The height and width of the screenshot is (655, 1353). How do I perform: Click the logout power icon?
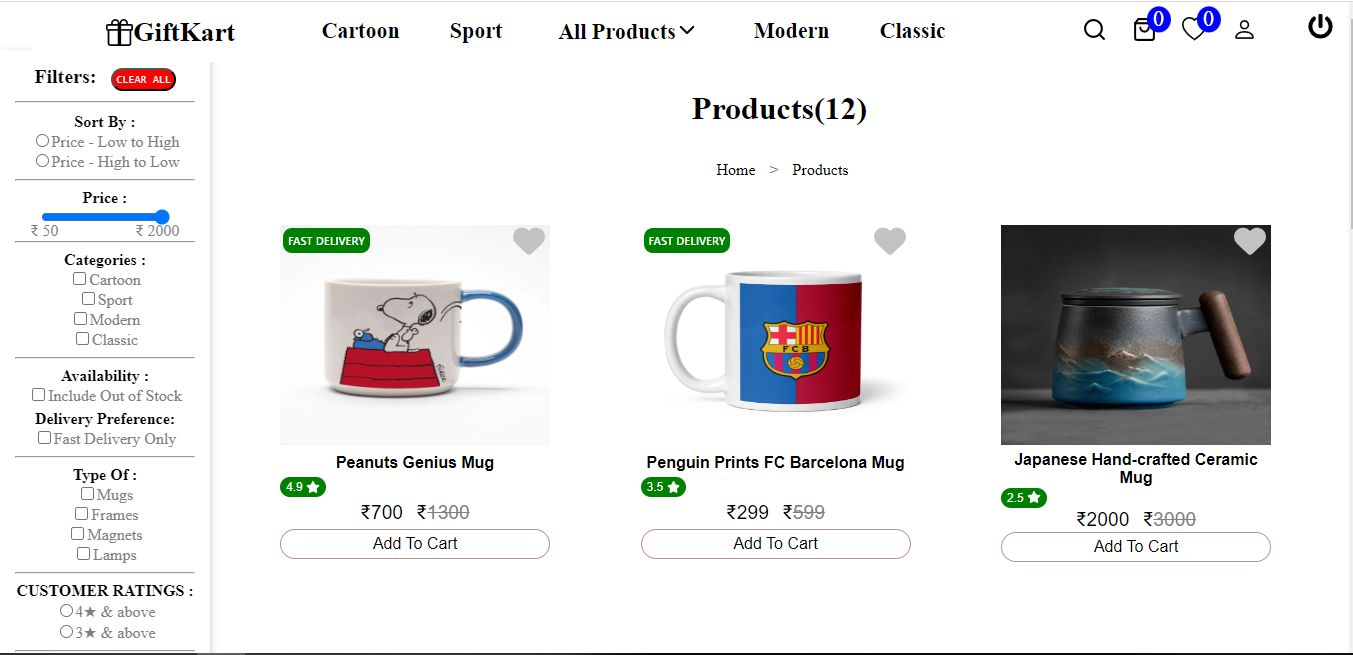coord(1319,27)
